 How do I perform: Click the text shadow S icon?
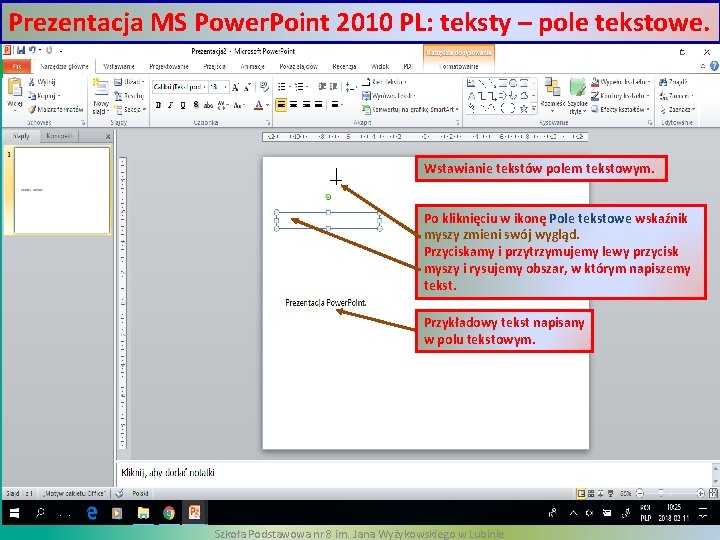tap(196, 105)
